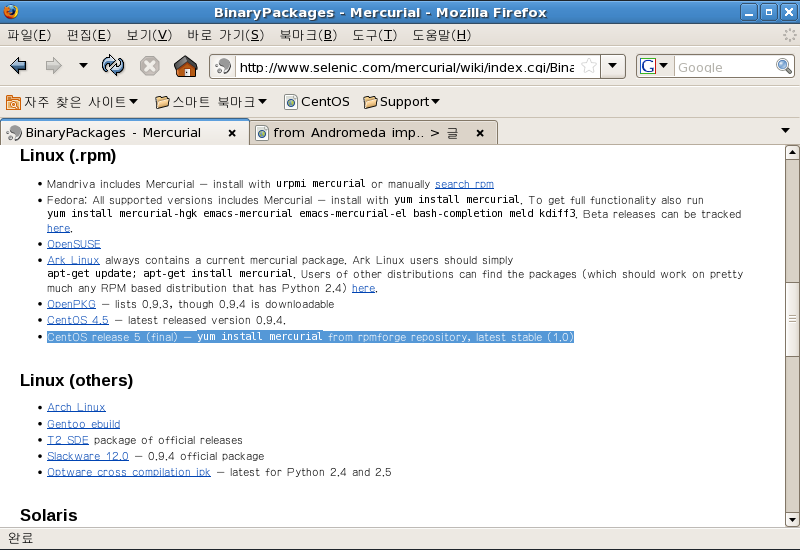Open the list all tabs dropdown
800x550 pixels.
pyautogui.click(x=786, y=131)
